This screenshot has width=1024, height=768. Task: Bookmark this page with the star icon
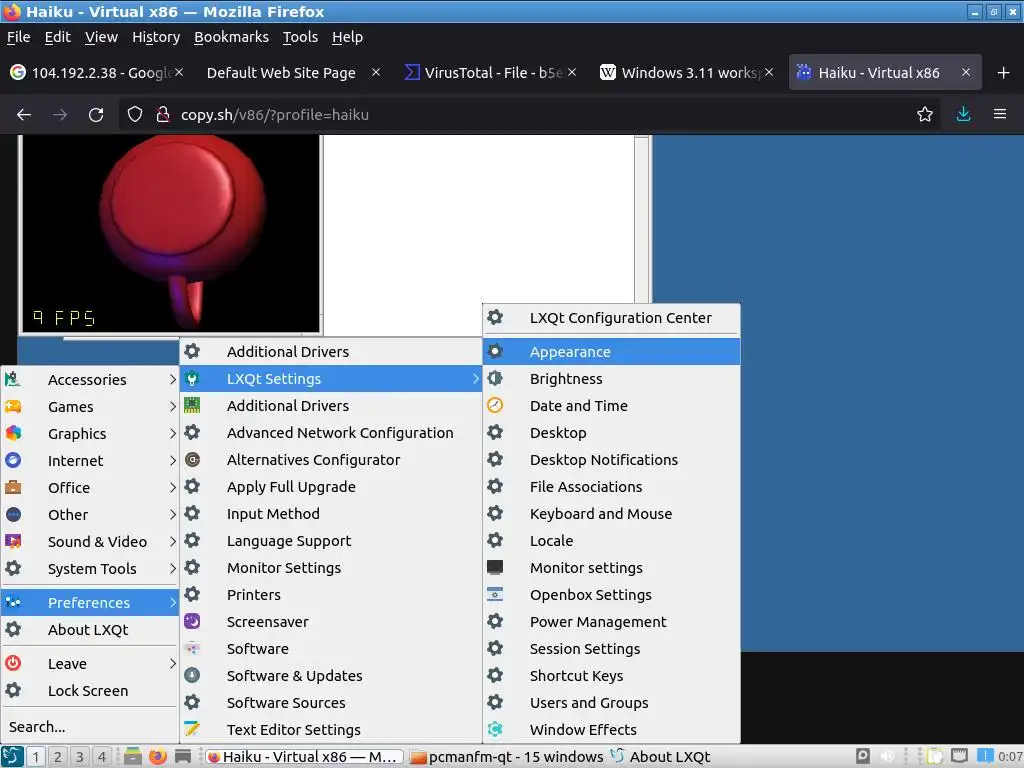pyautogui.click(x=925, y=114)
